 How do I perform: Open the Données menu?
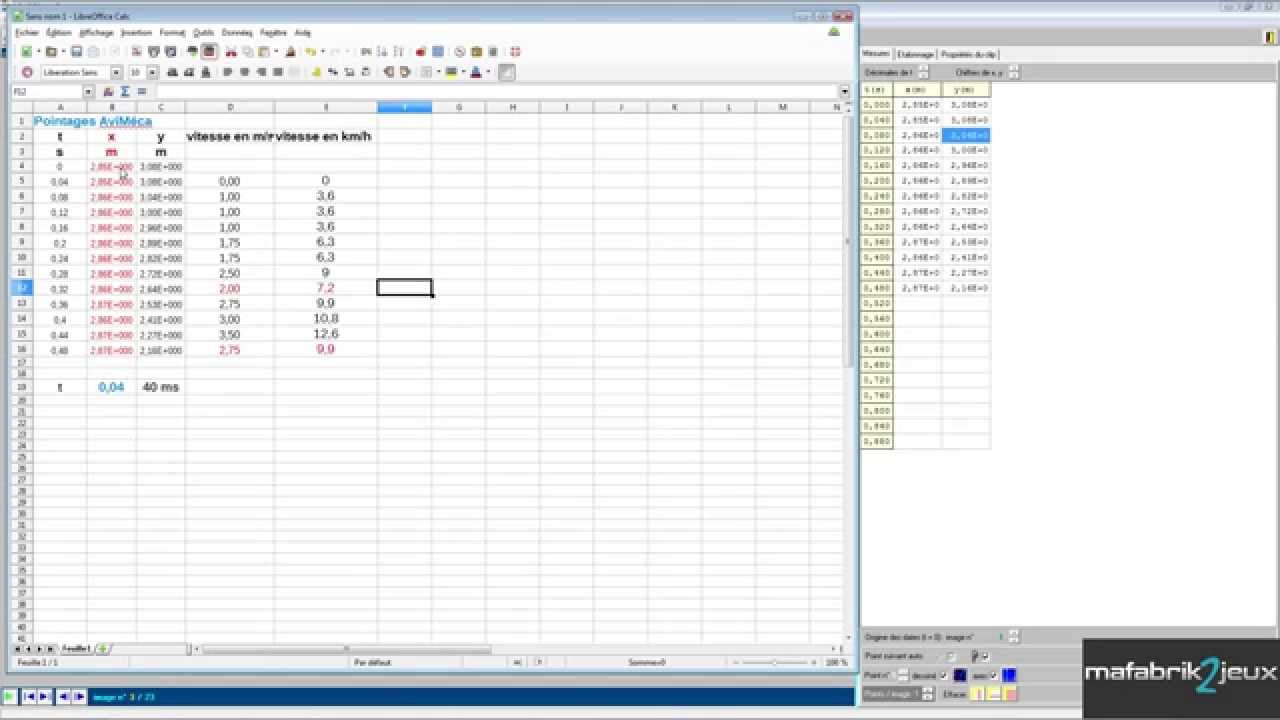pos(237,33)
